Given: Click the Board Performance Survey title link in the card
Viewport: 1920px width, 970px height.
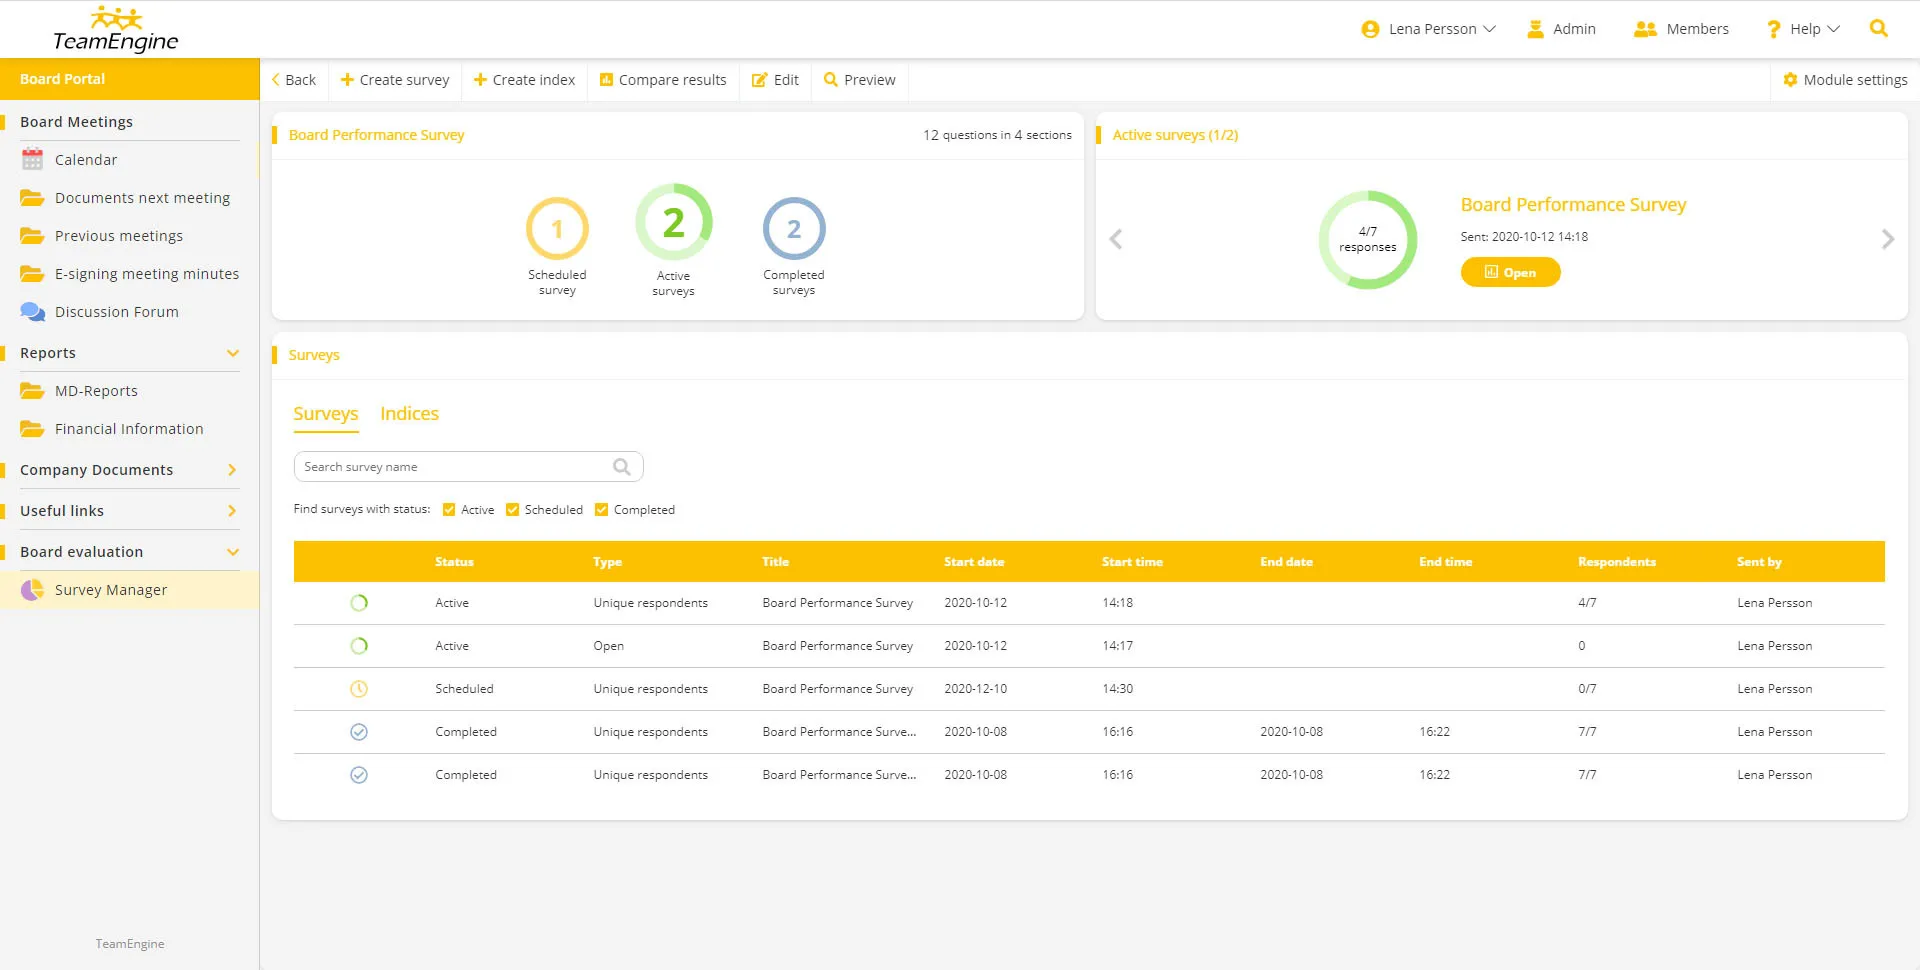Looking at the screenshot, I should [1573, 205].
